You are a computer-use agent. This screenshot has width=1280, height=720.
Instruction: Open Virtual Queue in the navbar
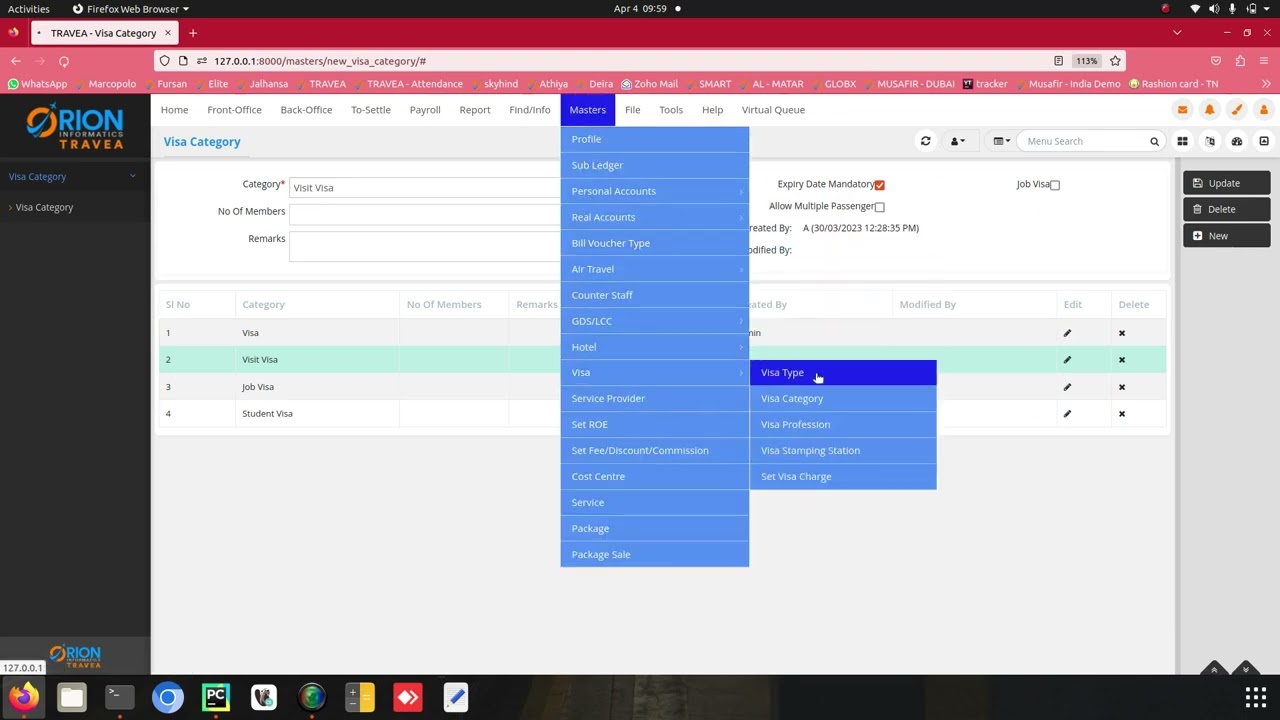[x=773, y=110]
